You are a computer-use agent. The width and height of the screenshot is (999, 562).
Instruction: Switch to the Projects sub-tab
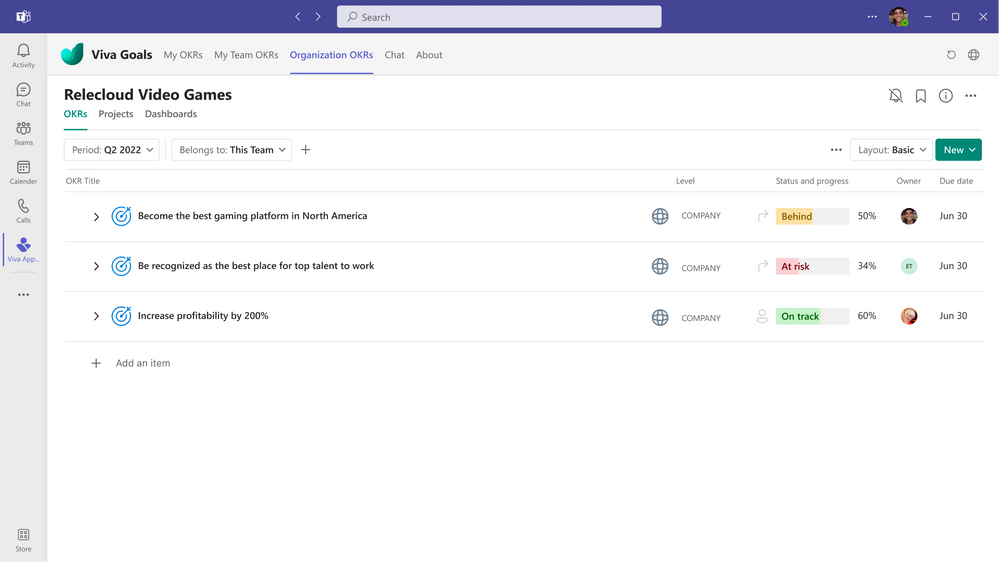[x=116, y=114]
